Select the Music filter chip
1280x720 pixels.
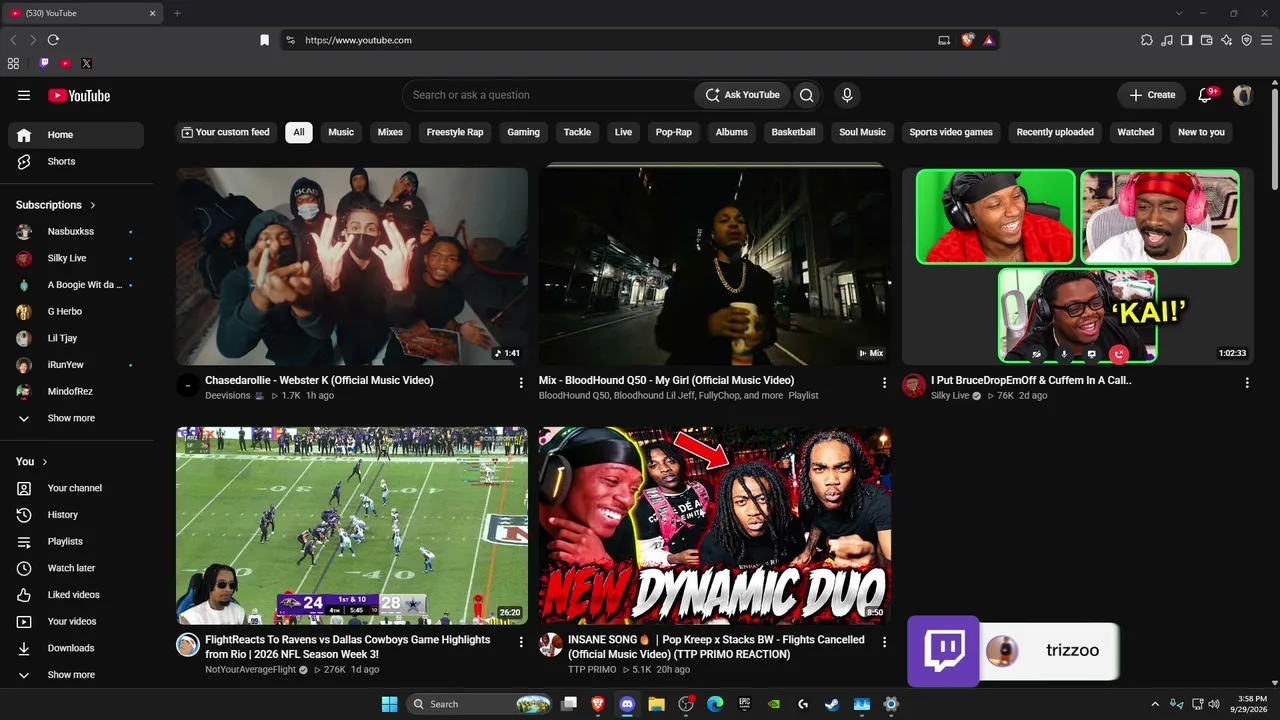click(341, 132)
